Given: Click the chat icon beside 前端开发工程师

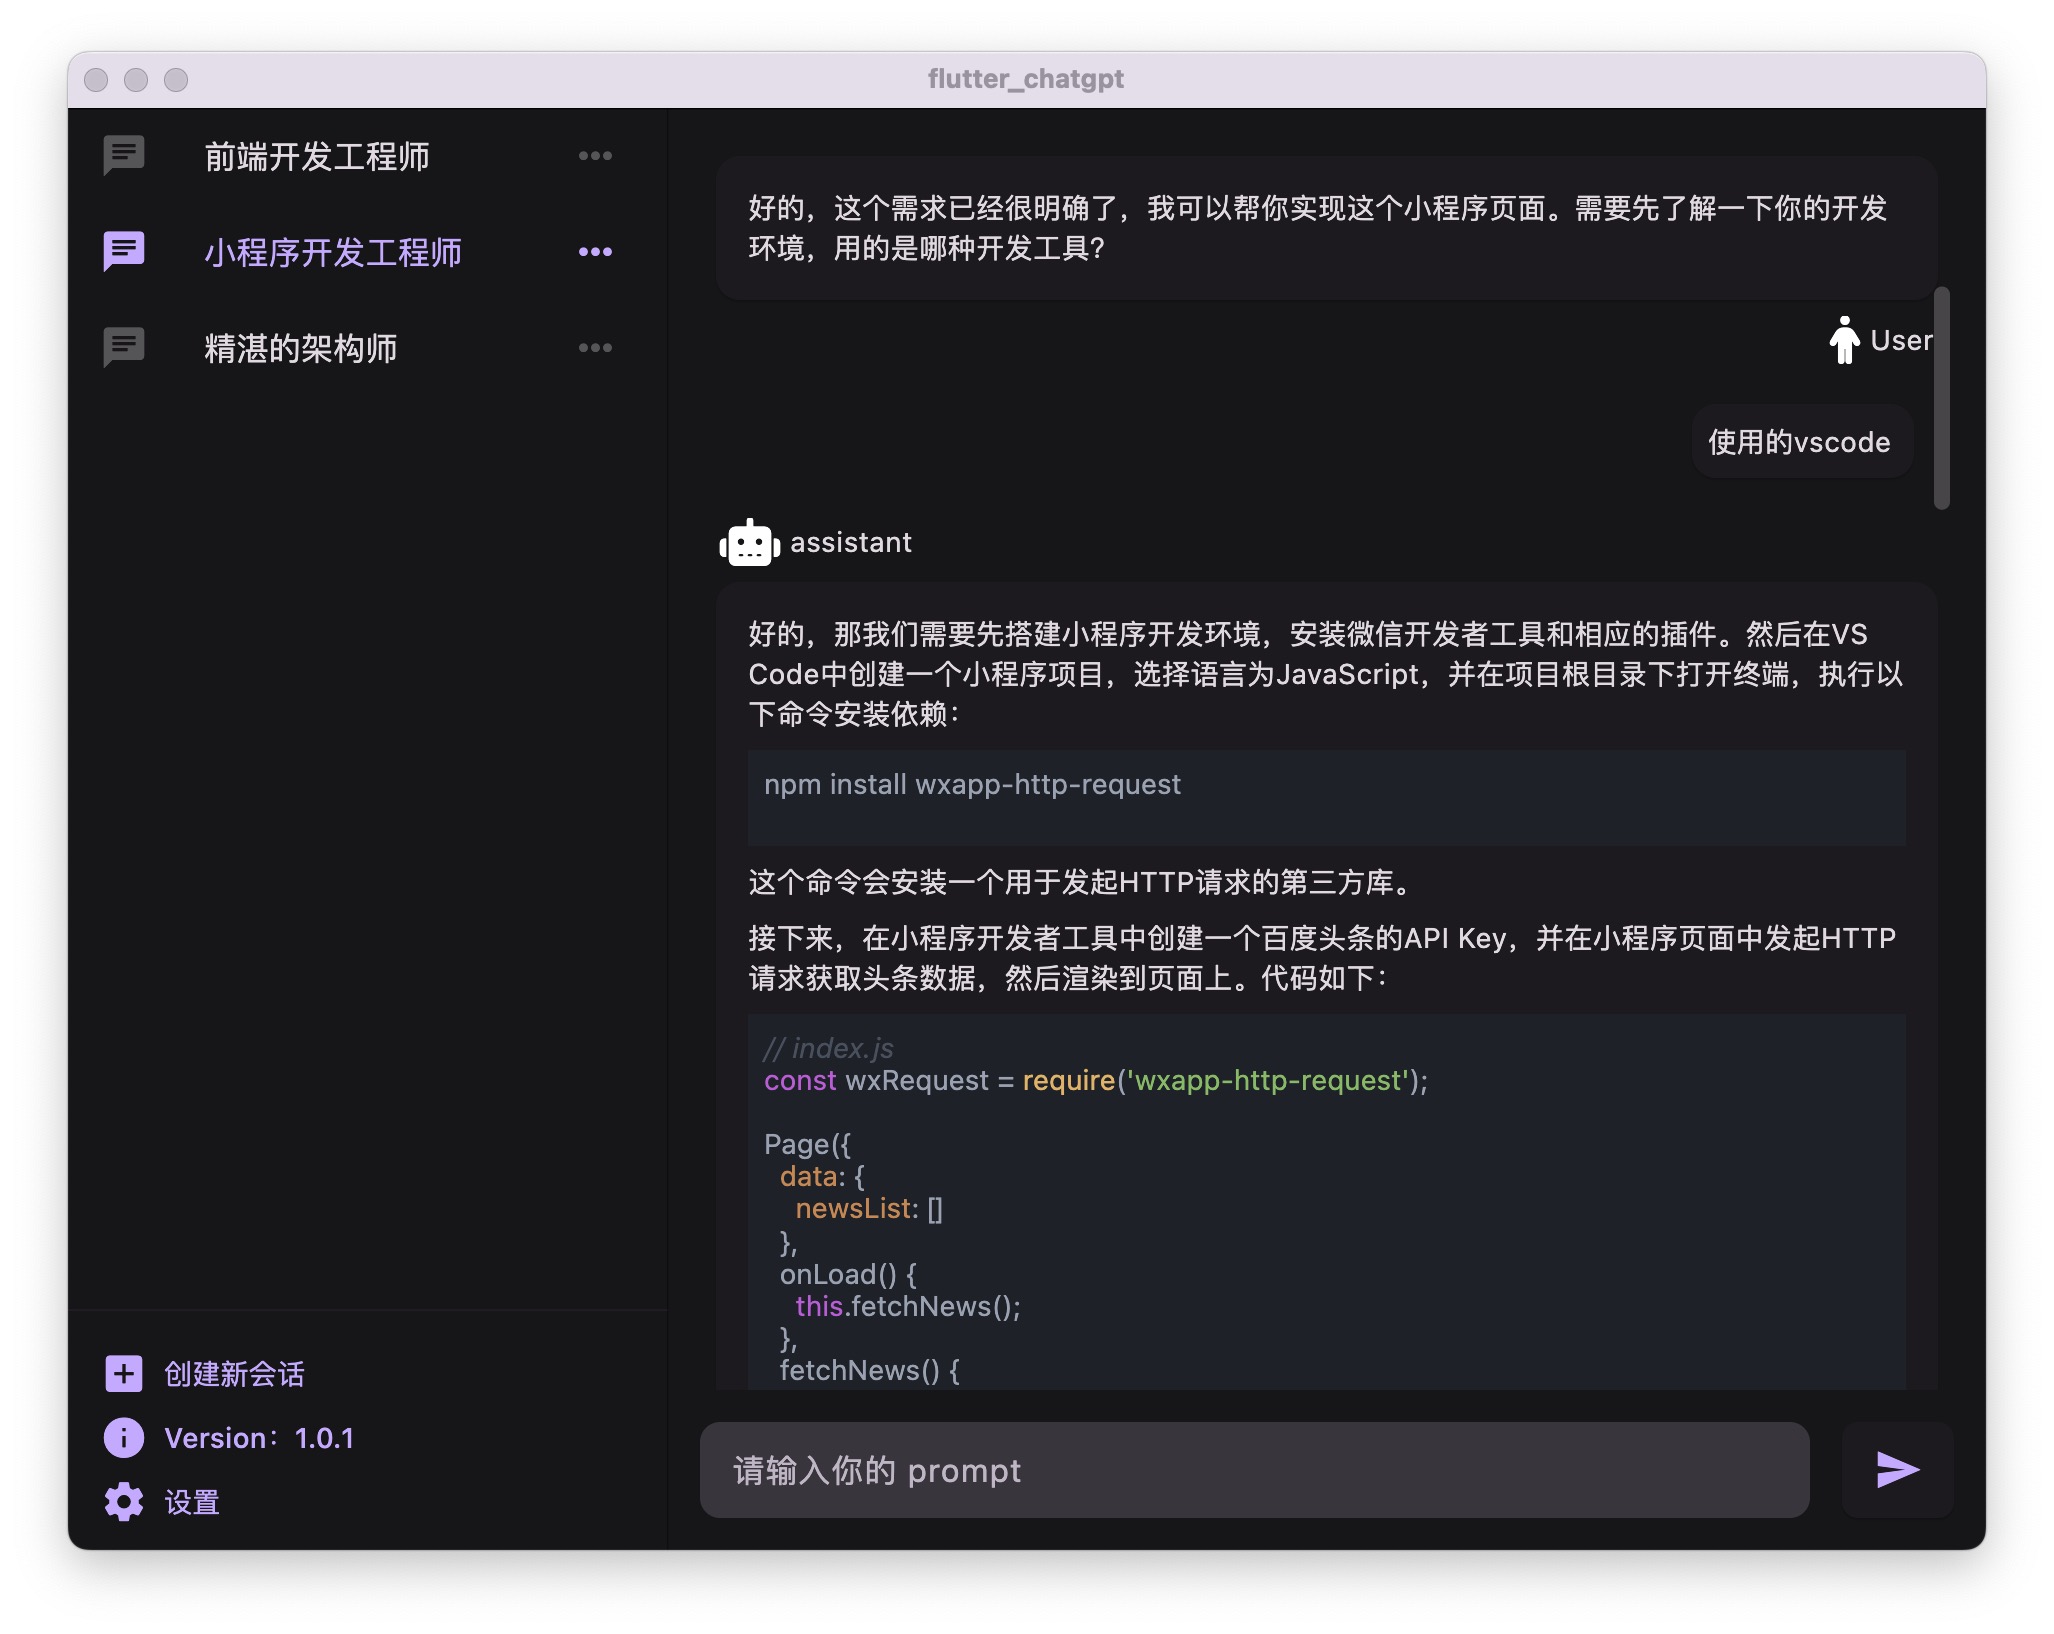Looking at the screenshot, I should [x=124, y=156].
